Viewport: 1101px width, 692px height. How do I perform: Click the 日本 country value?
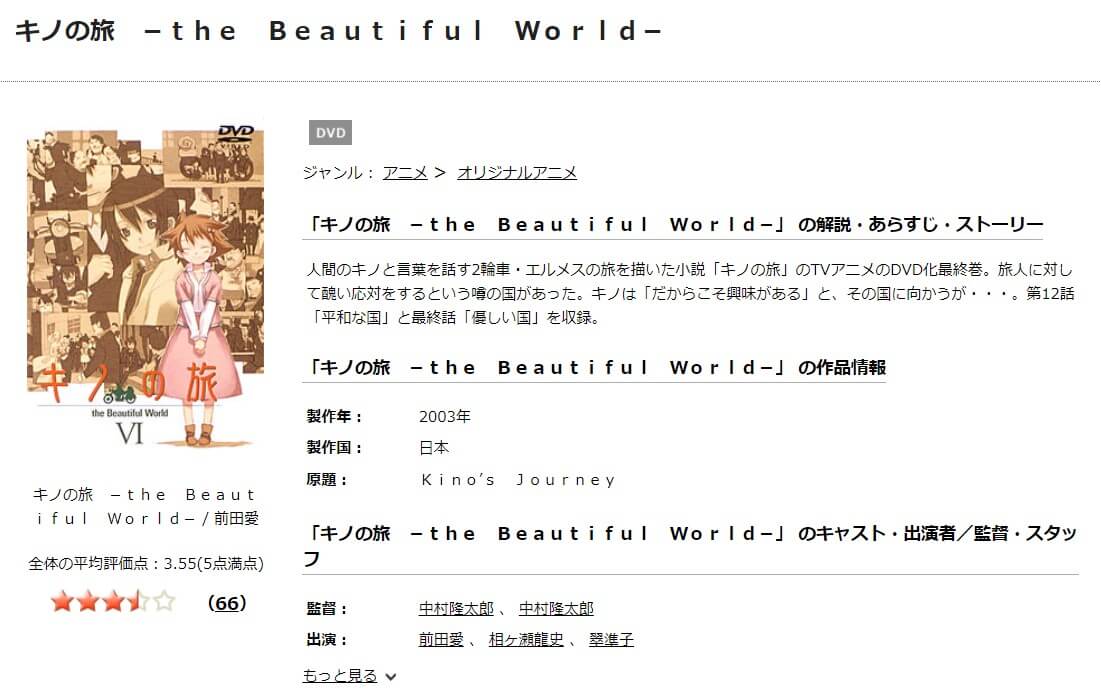coord(434,448)
